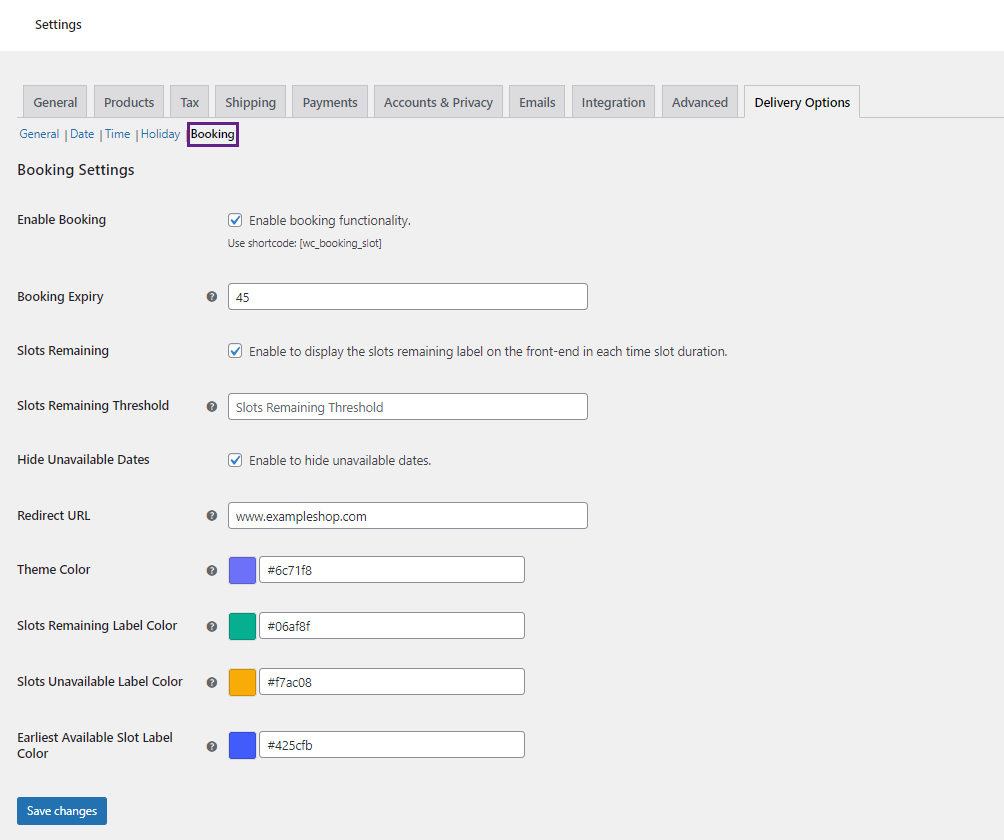This screenshot has width=1004, height=840.
Task: Click help icon for Slots Unavailable Label Color
Action: [212, 682]
